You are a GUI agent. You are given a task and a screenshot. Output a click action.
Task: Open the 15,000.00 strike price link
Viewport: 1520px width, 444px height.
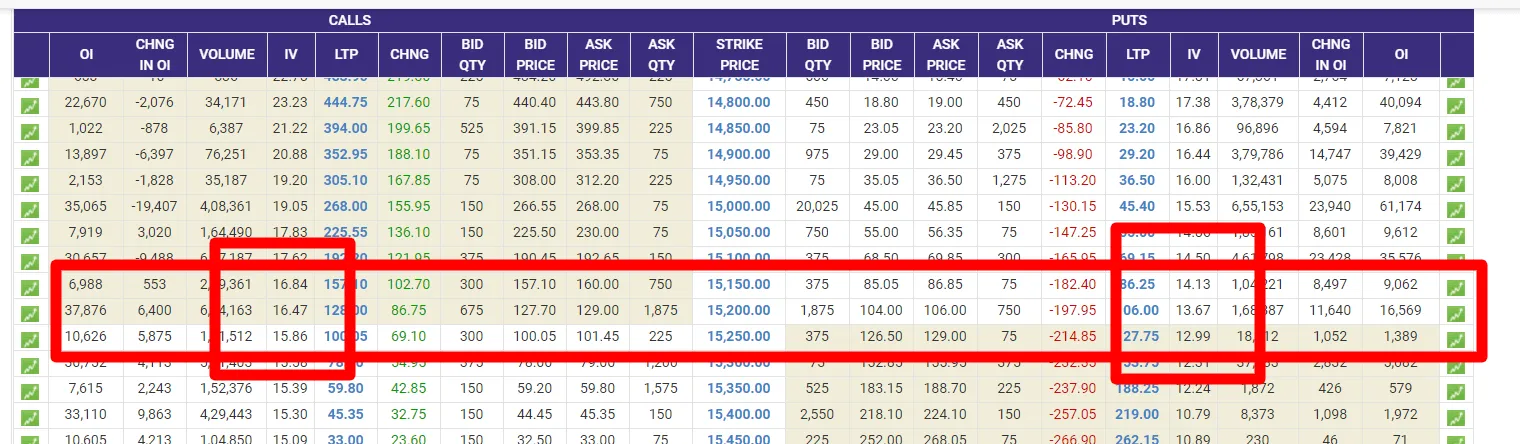point(739,206)
